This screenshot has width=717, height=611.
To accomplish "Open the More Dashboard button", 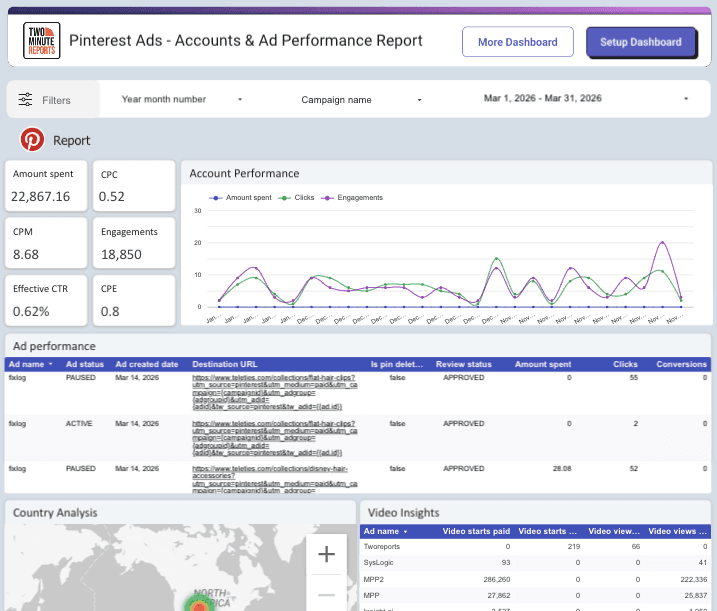I will [x=518, y=42].
